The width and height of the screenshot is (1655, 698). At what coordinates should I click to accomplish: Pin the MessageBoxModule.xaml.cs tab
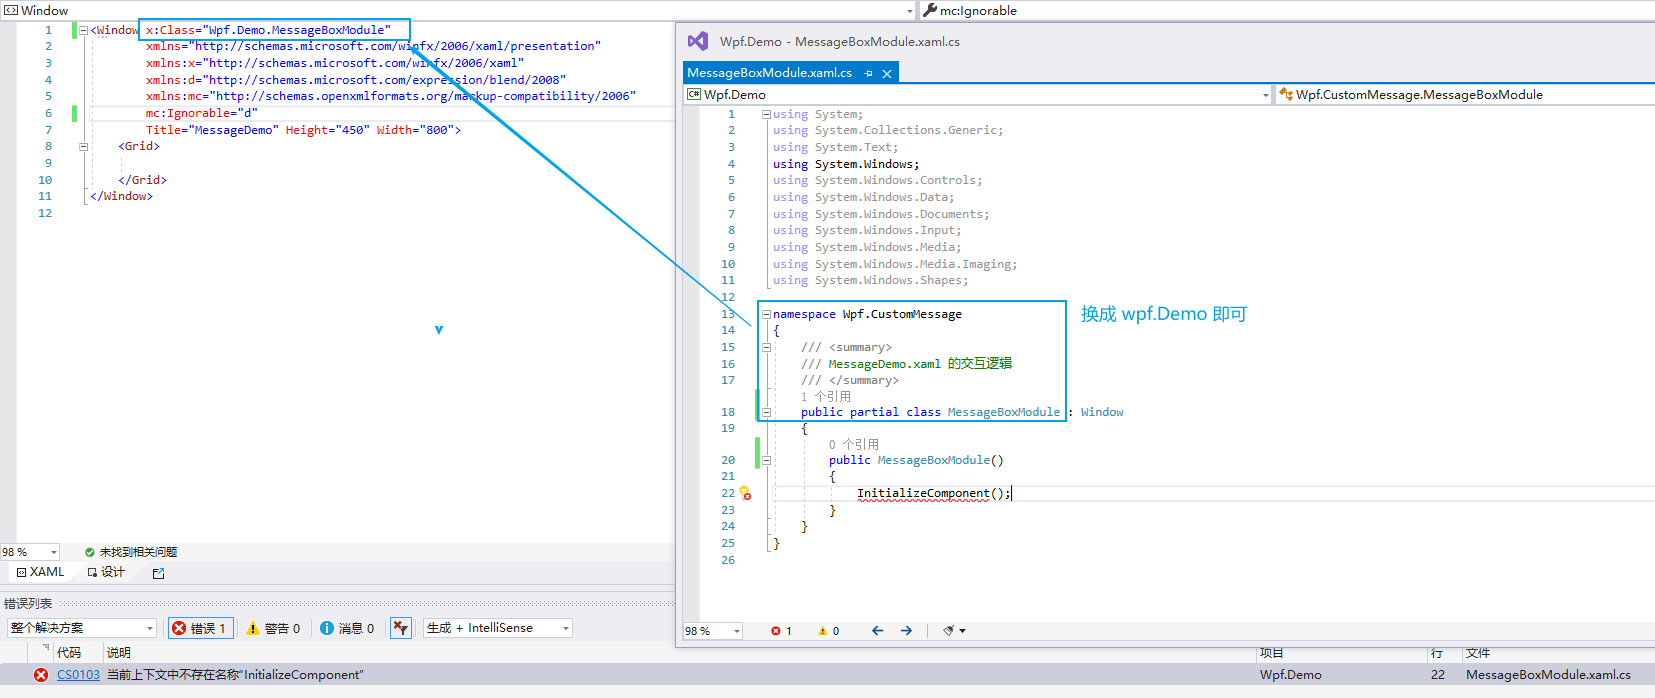pos(868,73)
